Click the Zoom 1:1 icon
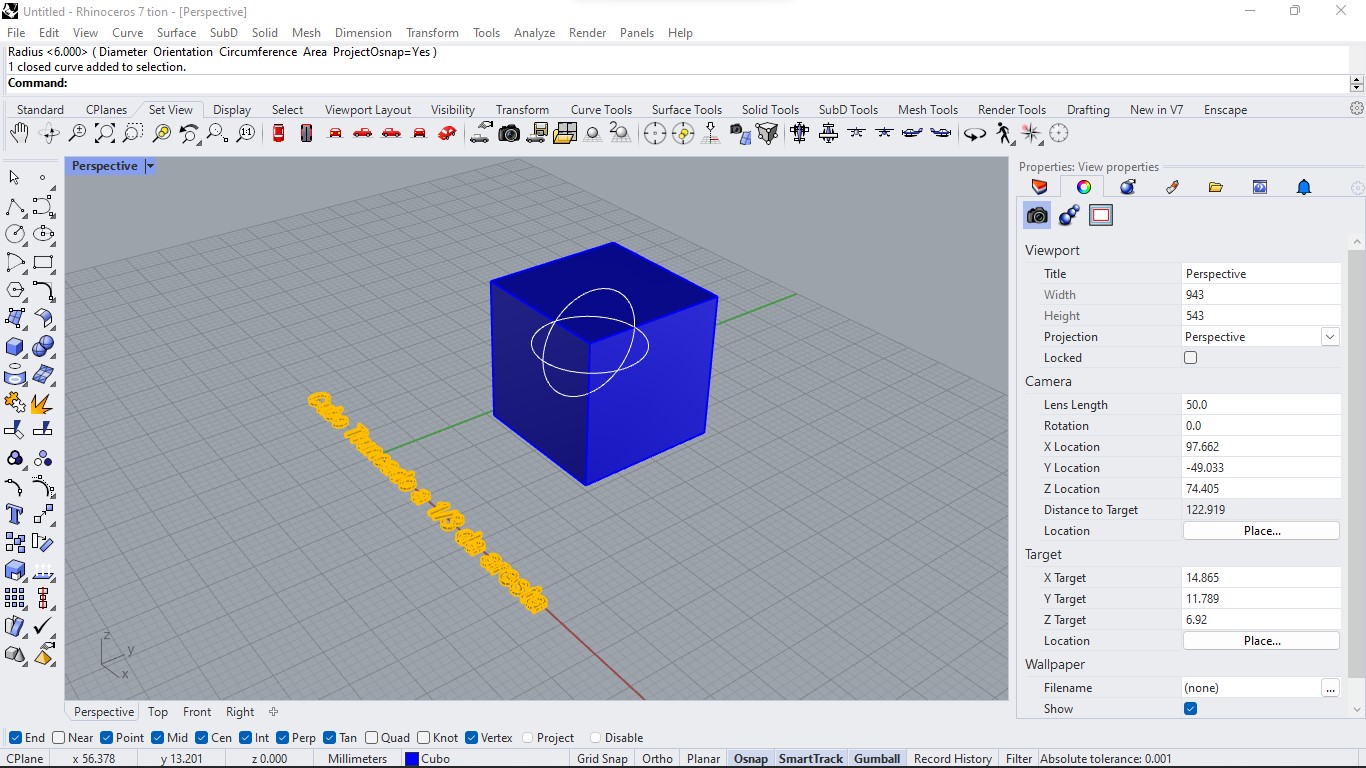Screen dimensions: 1366x768 click(x=245, y=133)
